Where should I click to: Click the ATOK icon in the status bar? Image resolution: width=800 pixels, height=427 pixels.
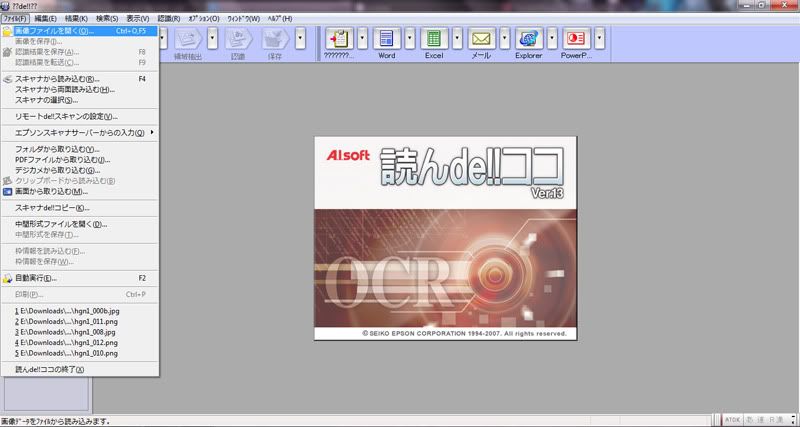click(732, 420)
